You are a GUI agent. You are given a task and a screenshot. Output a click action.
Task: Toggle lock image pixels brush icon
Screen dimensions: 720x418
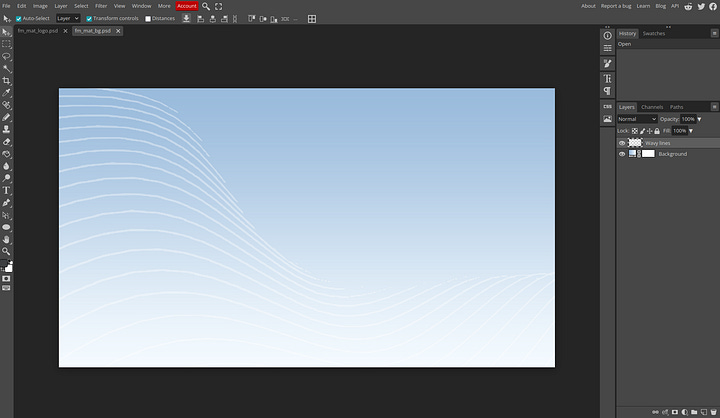click(x=642, y=131)
